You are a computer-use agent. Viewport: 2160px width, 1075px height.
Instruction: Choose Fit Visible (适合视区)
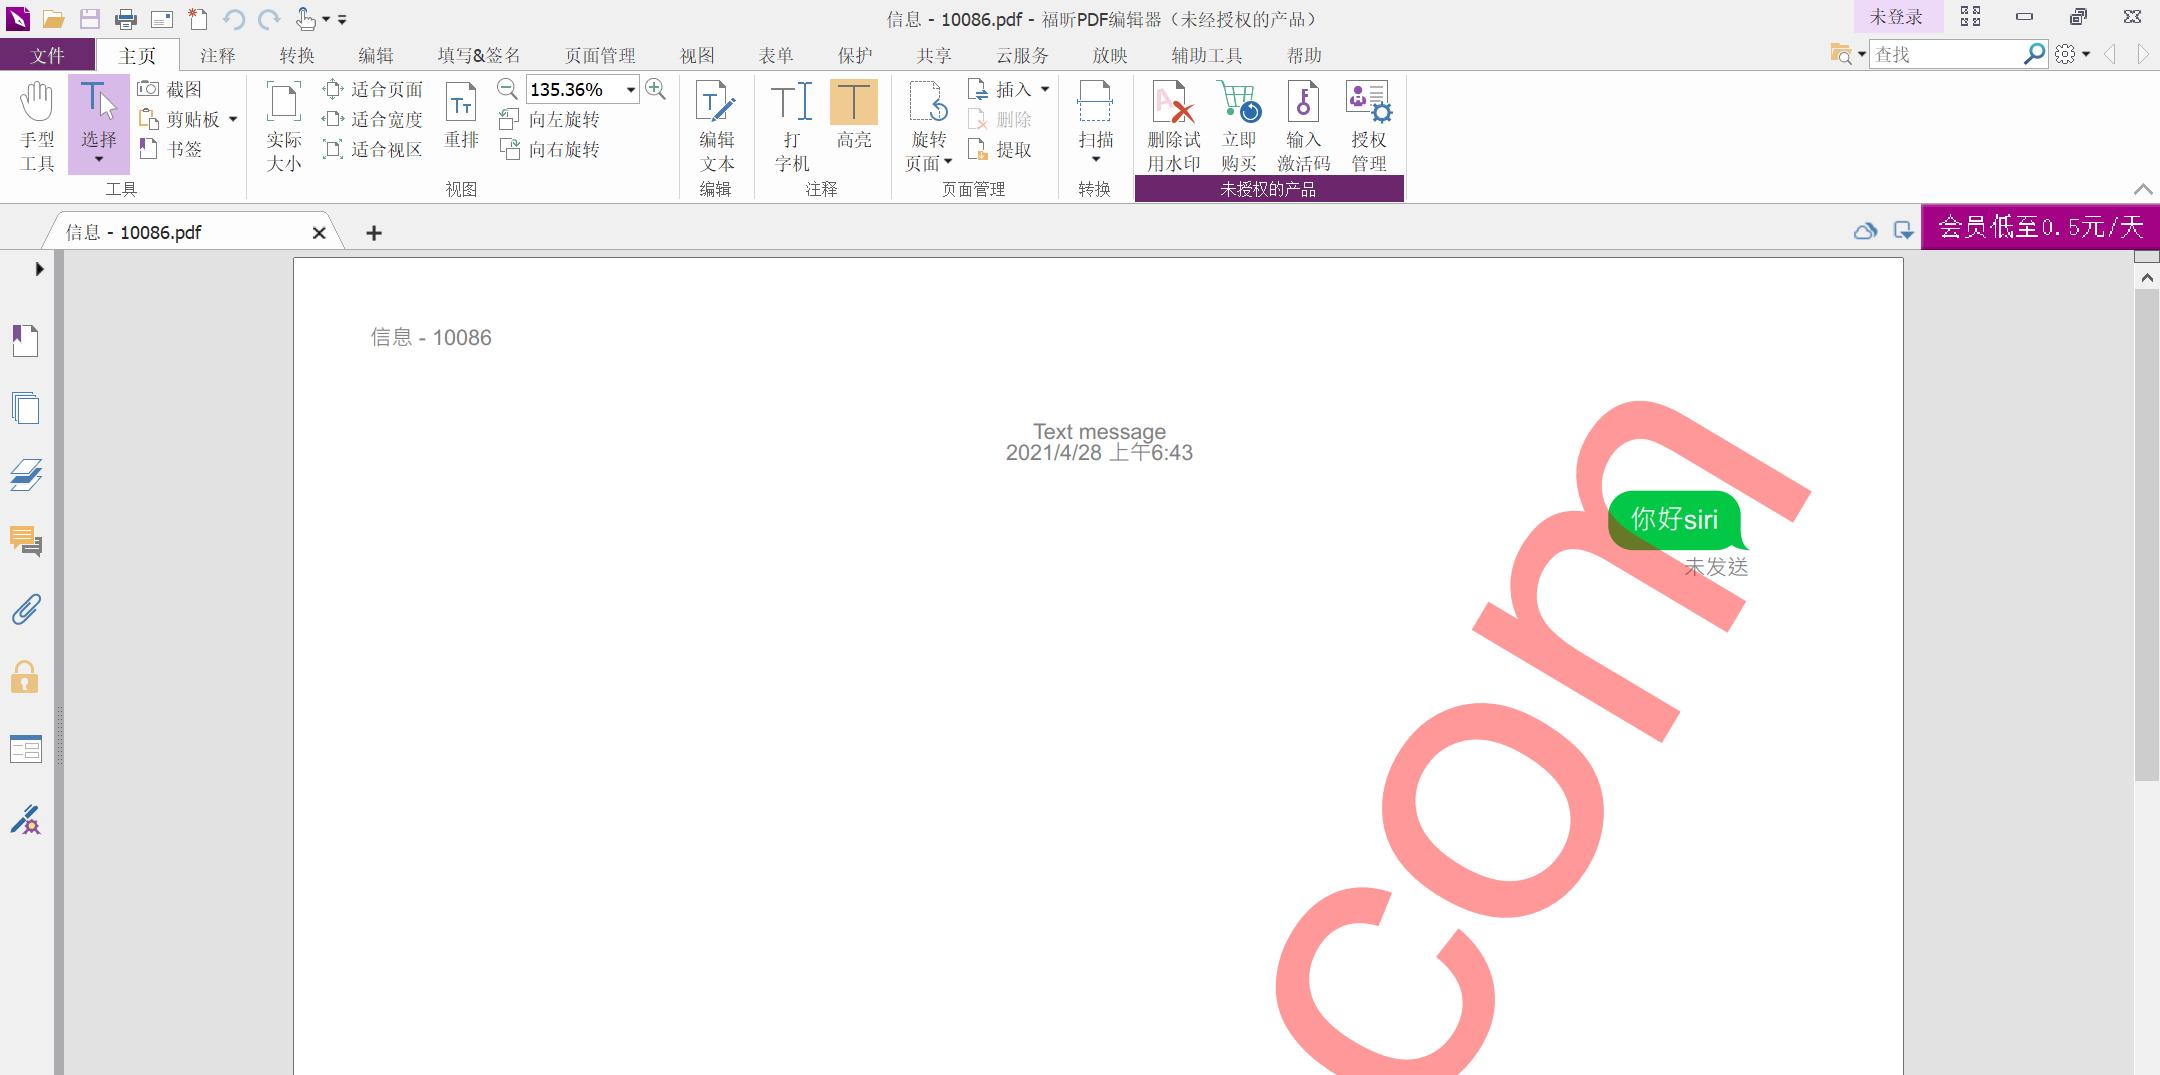tap(372, 149)
